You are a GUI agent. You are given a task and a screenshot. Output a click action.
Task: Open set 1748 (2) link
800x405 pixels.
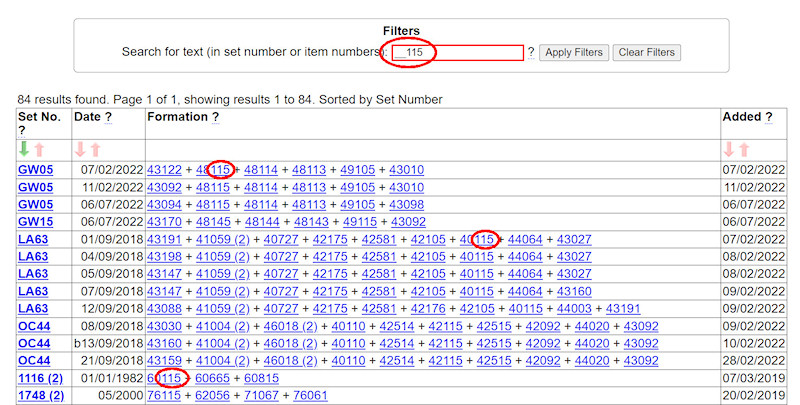coord(40,395)
